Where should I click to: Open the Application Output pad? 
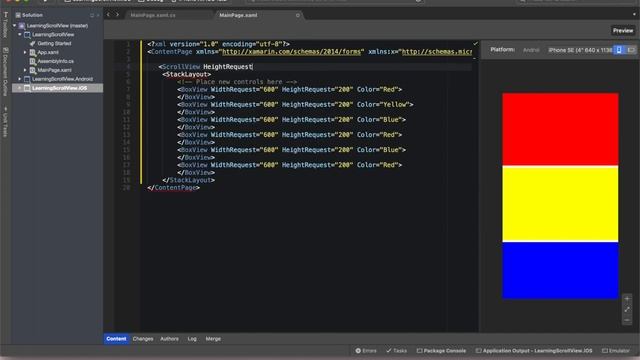pyautogui.click(x=534, y=351)
